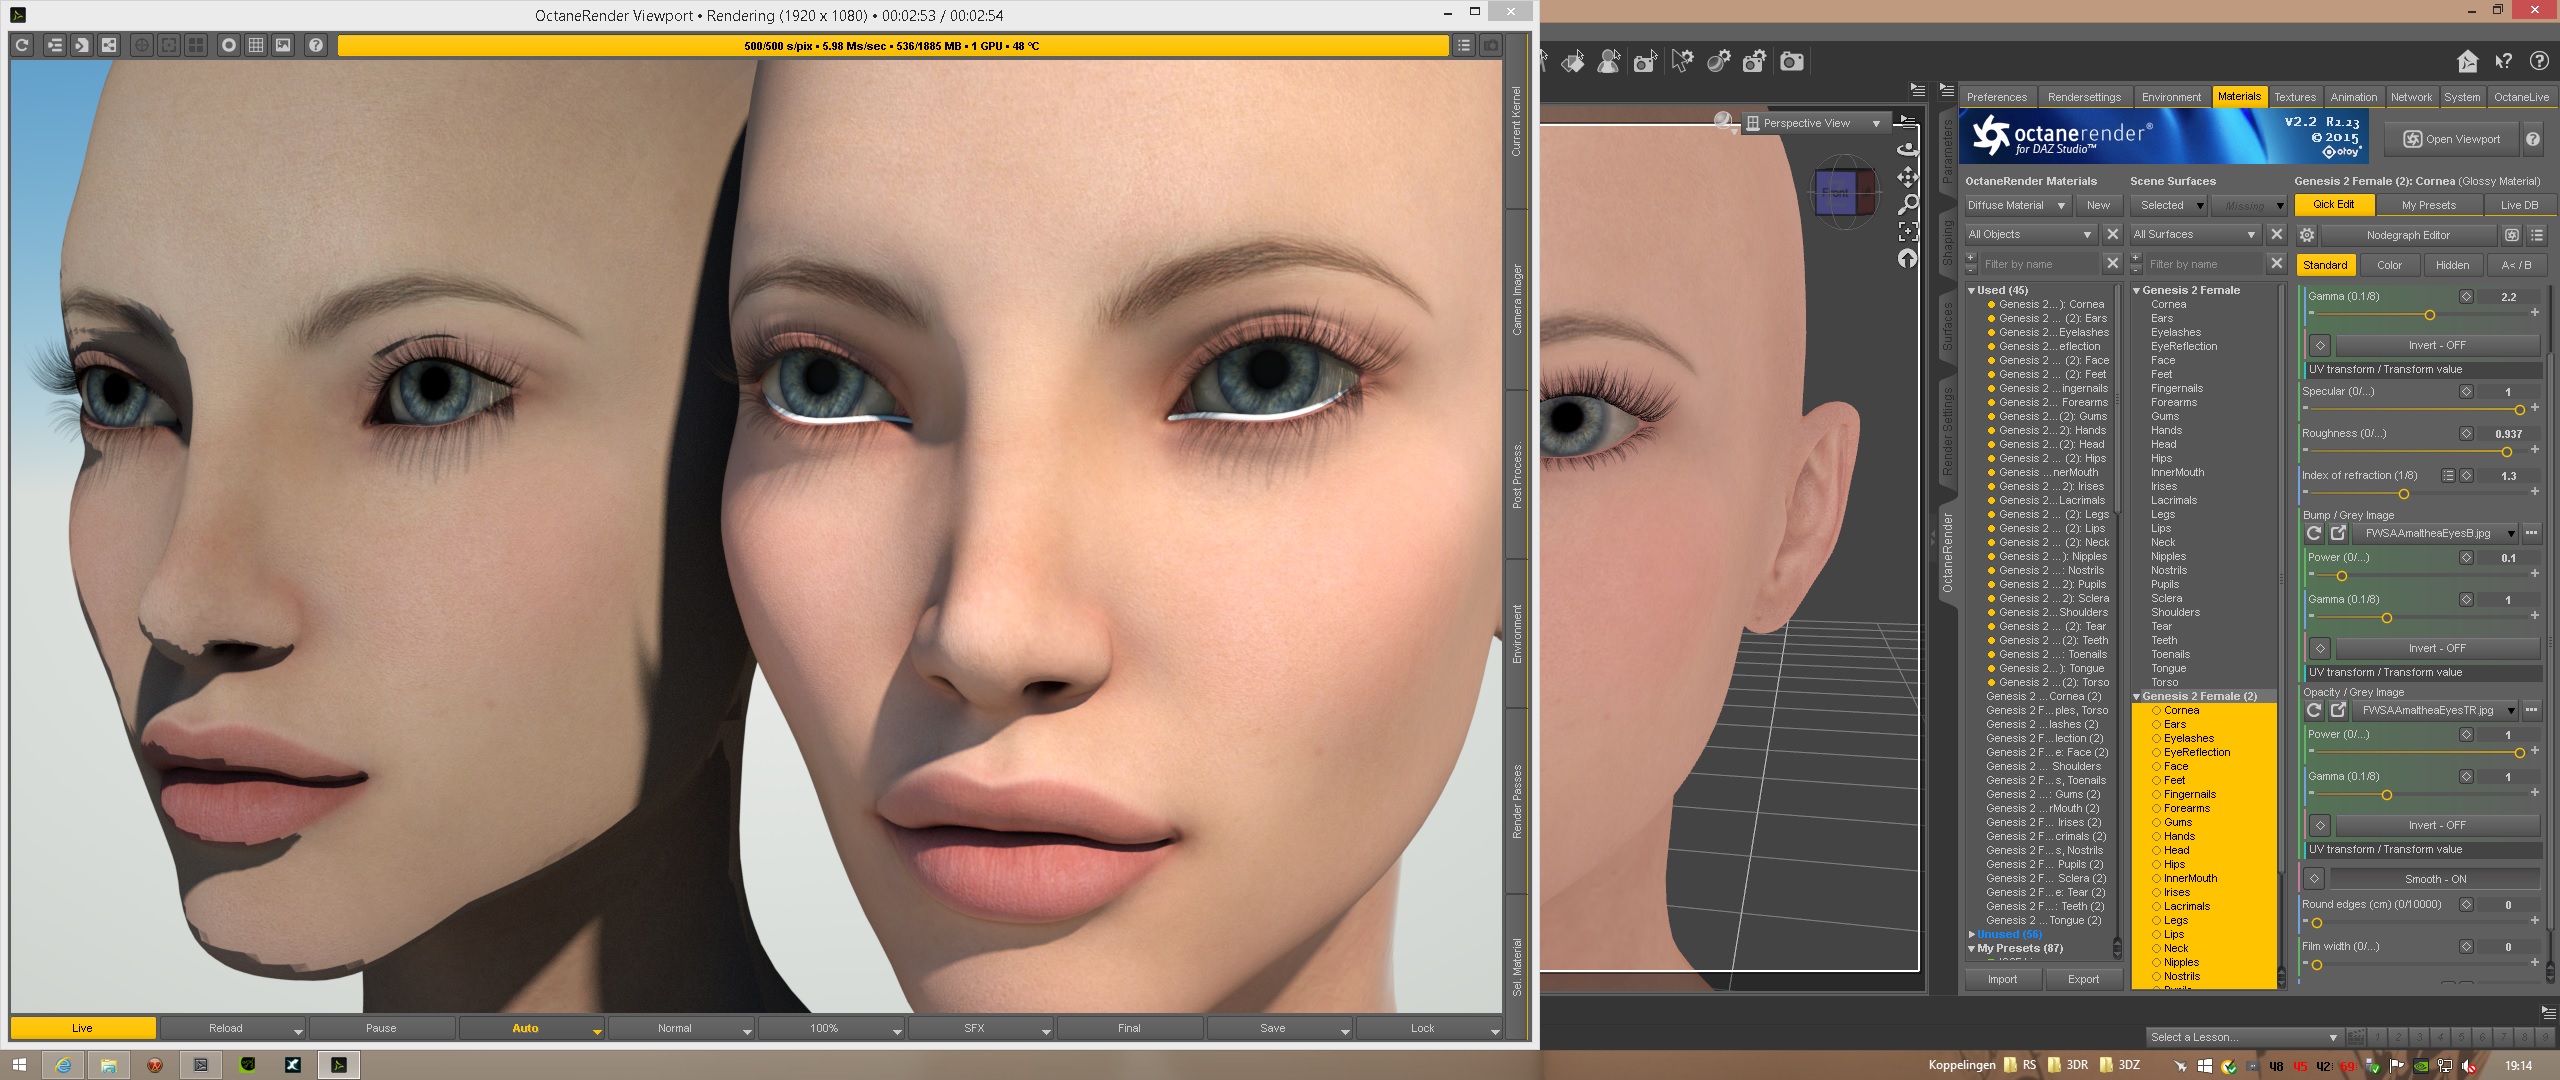Toggle Smooth - ON setting

[2434, 879]
